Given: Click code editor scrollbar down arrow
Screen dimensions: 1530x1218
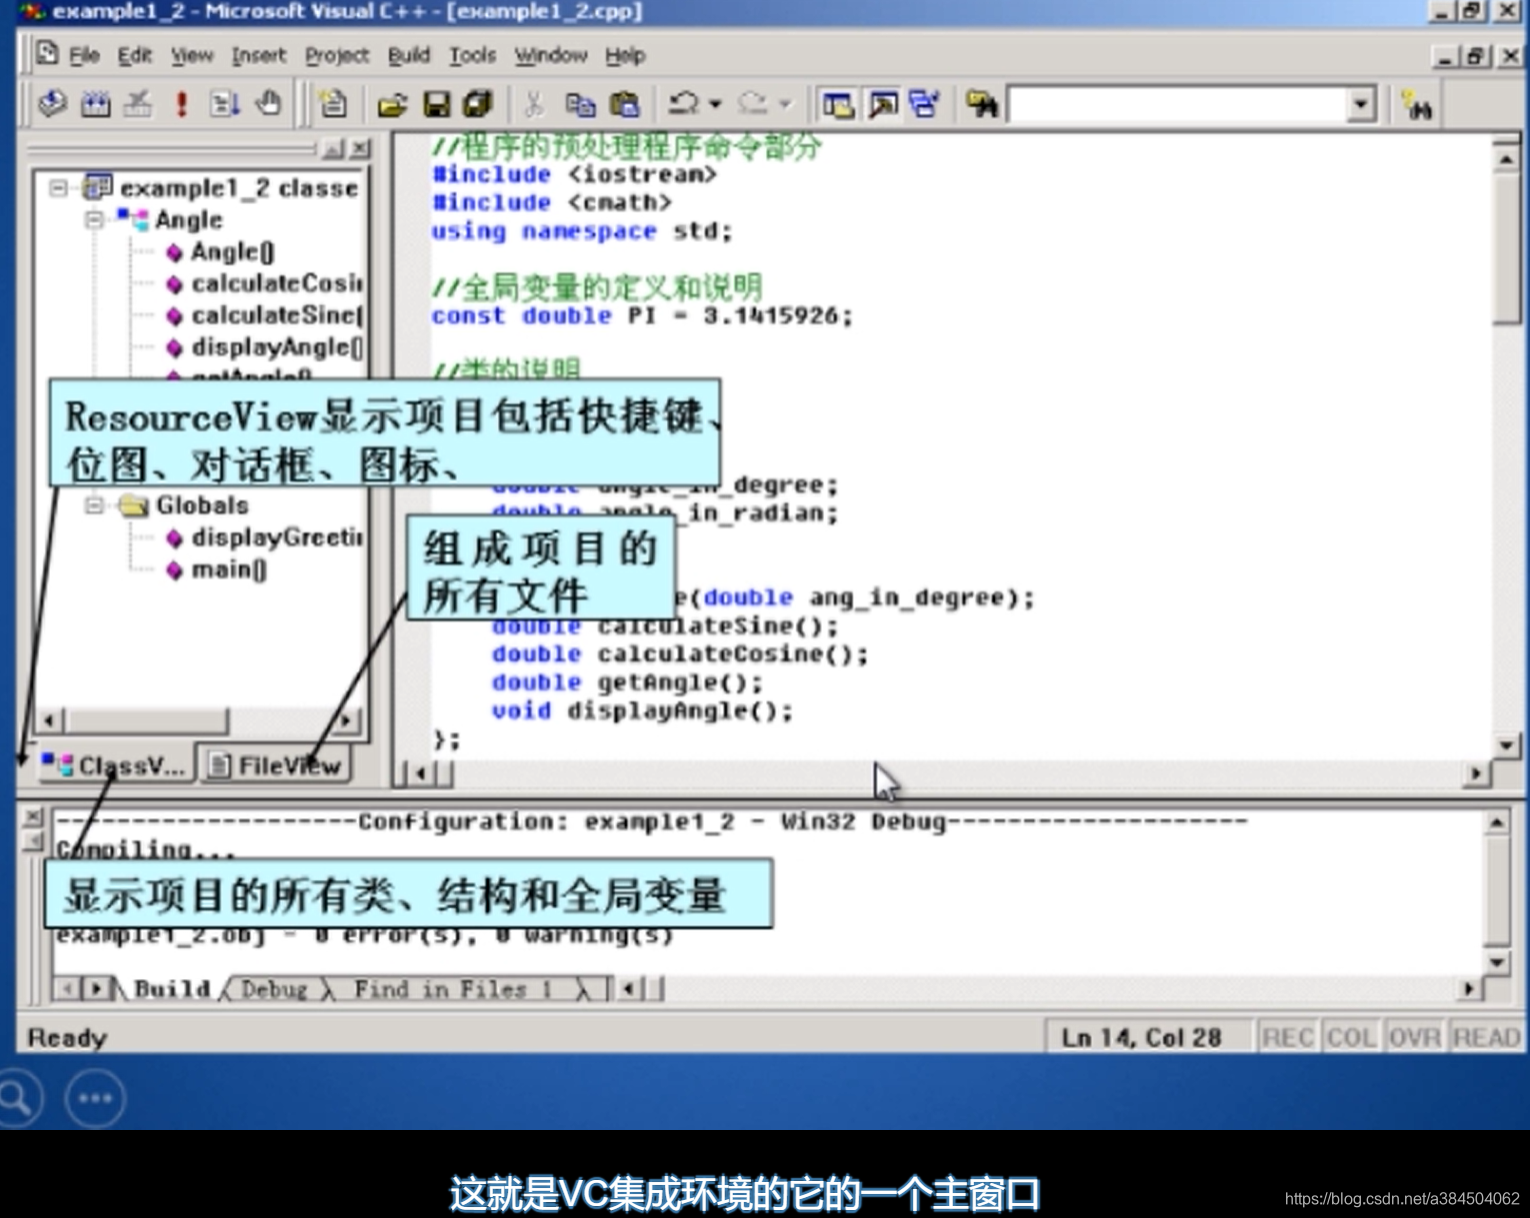Looking at the screenshot, I should click(x=1507, y=745).
